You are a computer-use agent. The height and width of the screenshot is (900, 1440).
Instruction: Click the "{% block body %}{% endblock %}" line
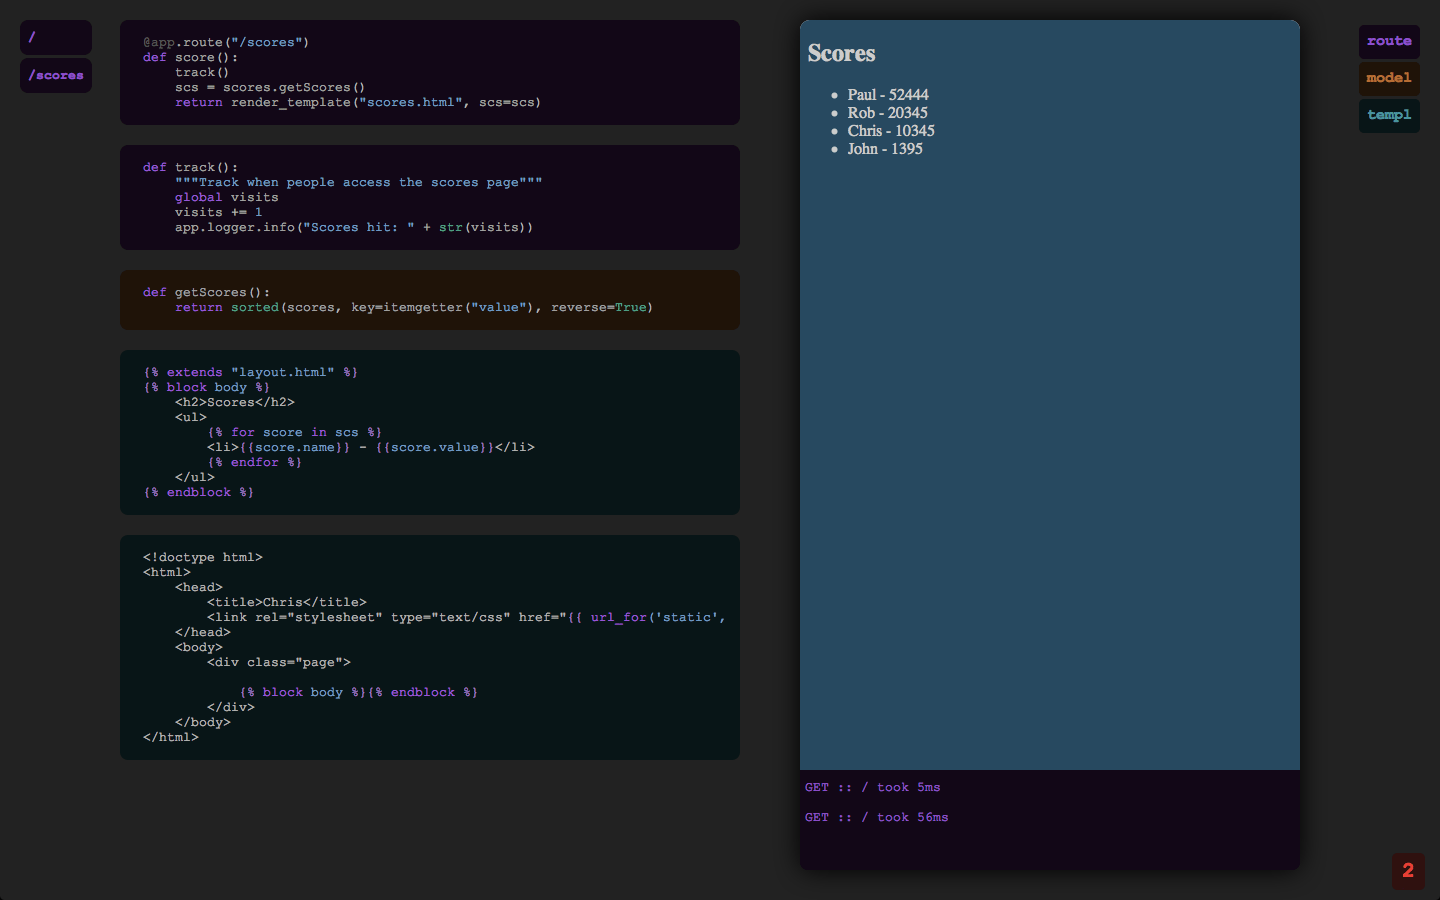(x=358, y=692)
